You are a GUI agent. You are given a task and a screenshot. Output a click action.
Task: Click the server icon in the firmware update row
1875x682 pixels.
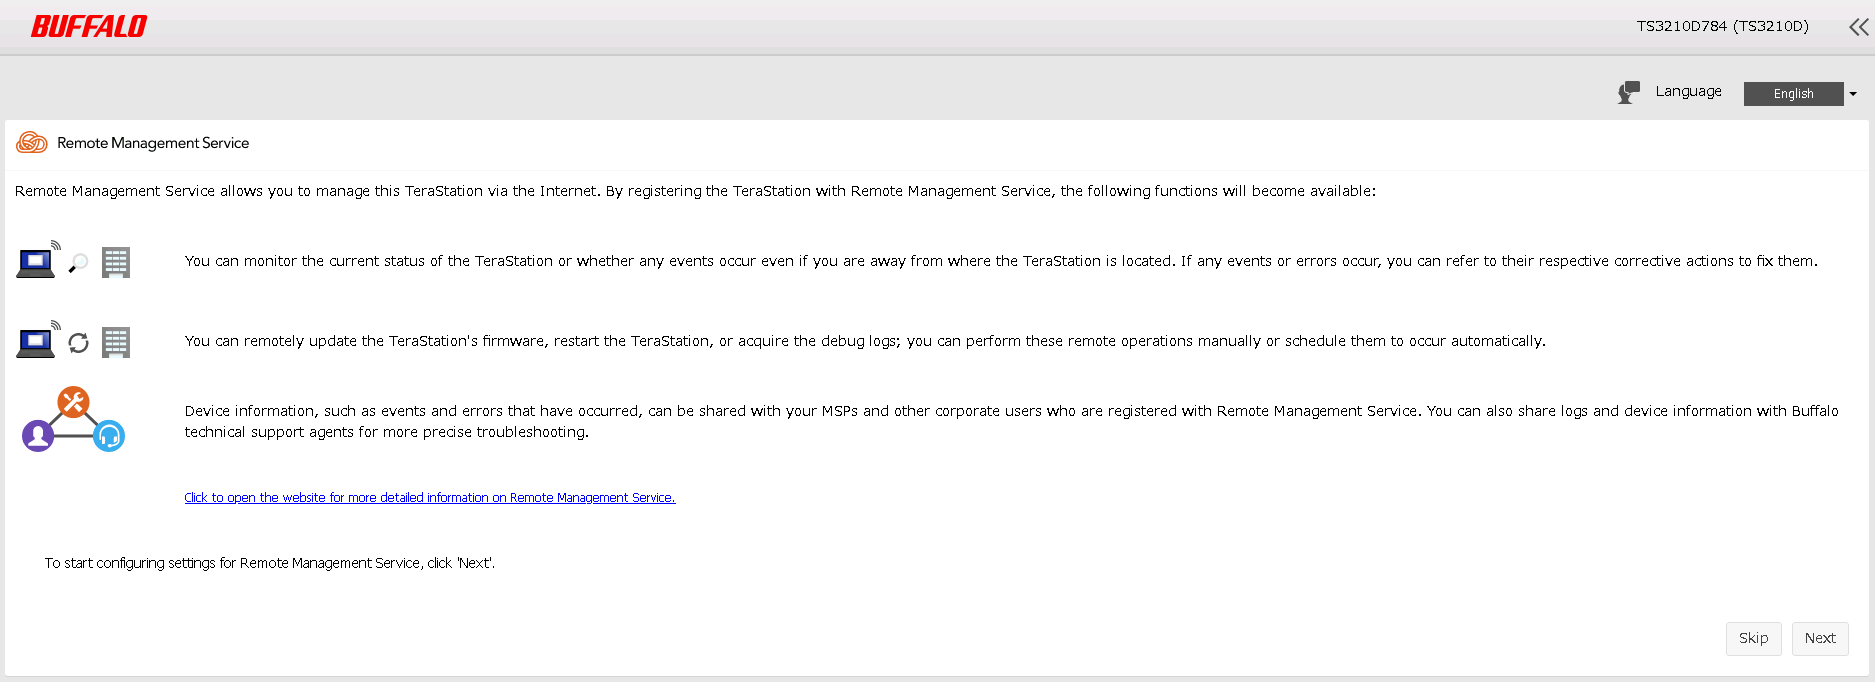tap(116, 343)
